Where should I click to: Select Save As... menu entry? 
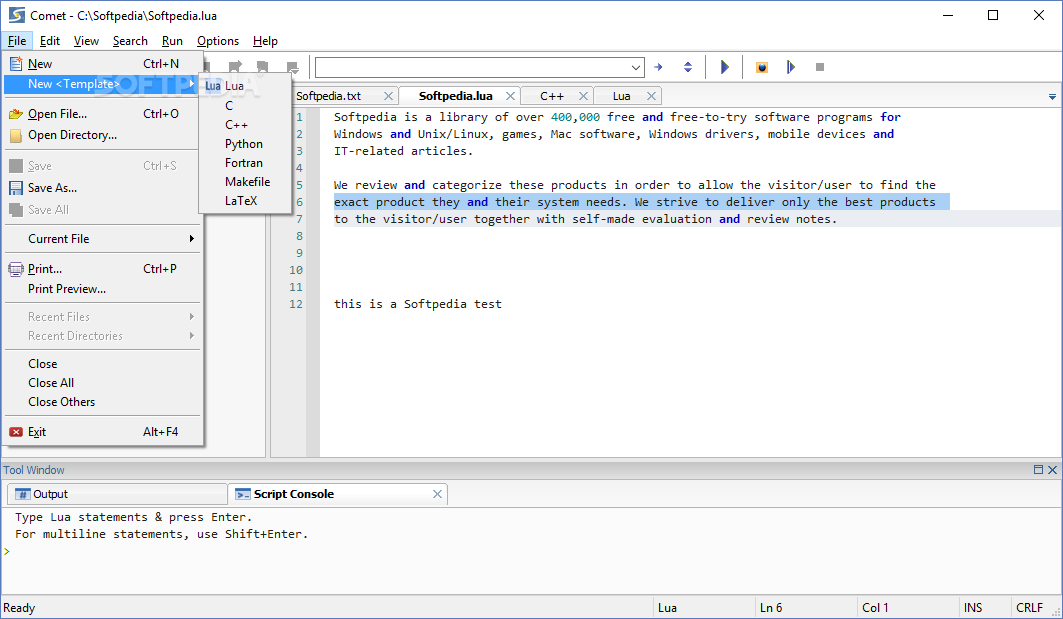pyautogui.click(x=103, y=188)
